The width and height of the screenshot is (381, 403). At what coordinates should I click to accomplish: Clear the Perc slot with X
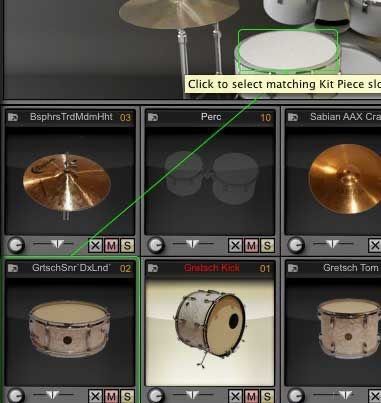tap(235, 246)
